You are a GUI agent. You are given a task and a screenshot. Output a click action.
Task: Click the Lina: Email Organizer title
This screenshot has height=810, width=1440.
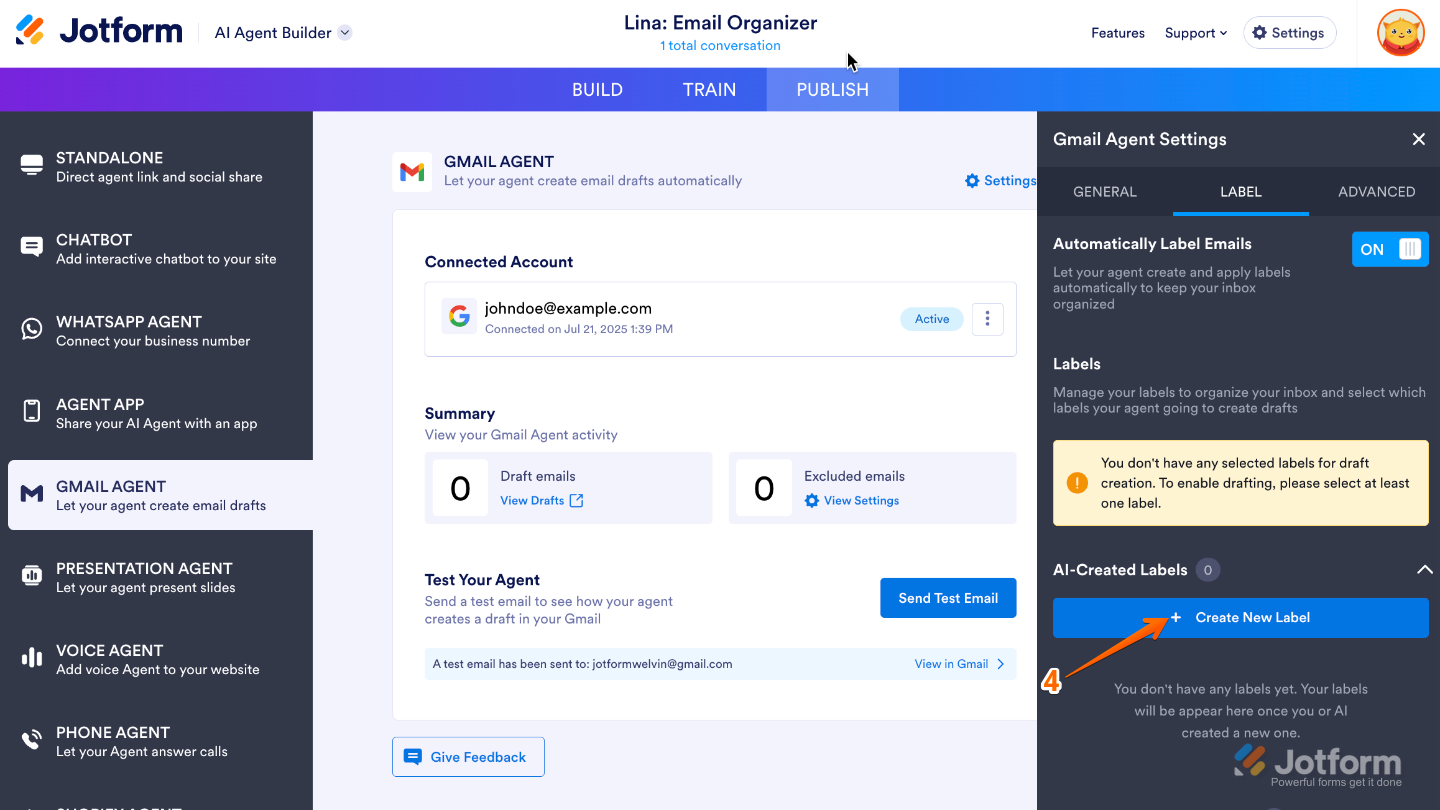click(x=720, y=22)
